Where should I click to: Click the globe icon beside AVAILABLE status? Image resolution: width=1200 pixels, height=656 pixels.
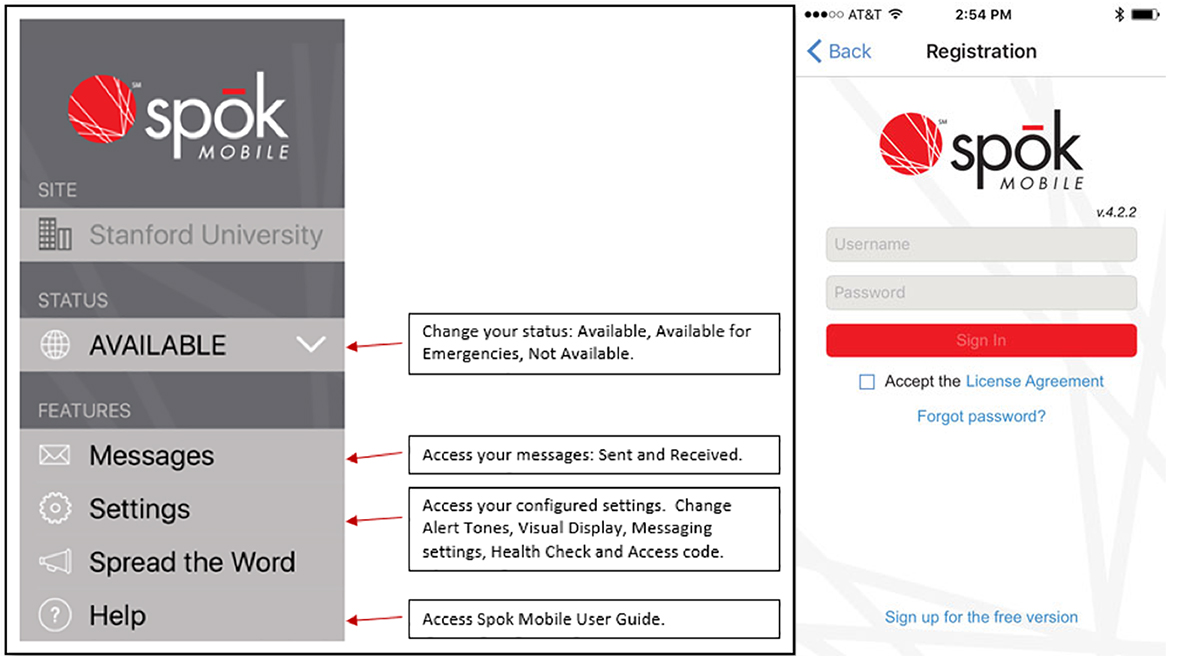pyautogui.click(x=55, y=345)
